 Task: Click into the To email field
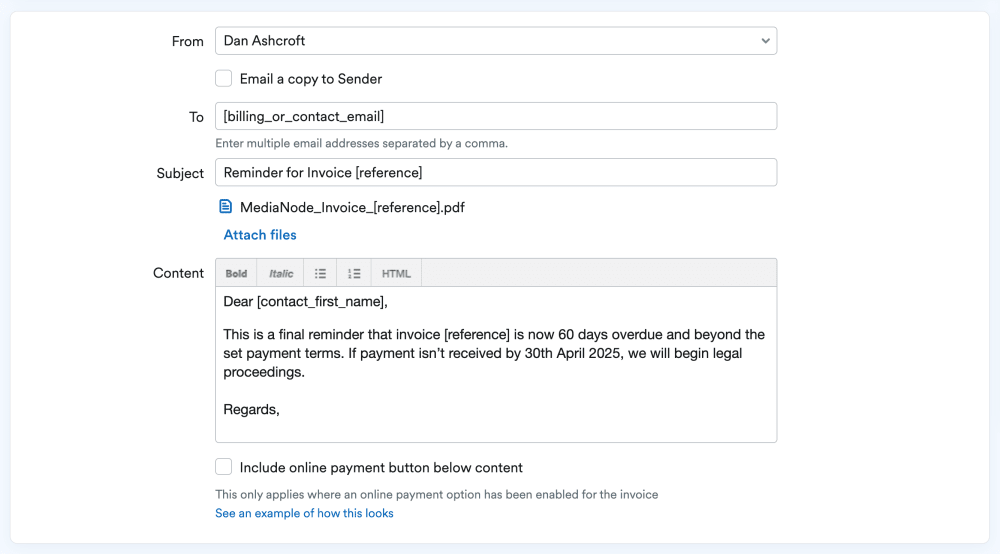click(495, 116)
